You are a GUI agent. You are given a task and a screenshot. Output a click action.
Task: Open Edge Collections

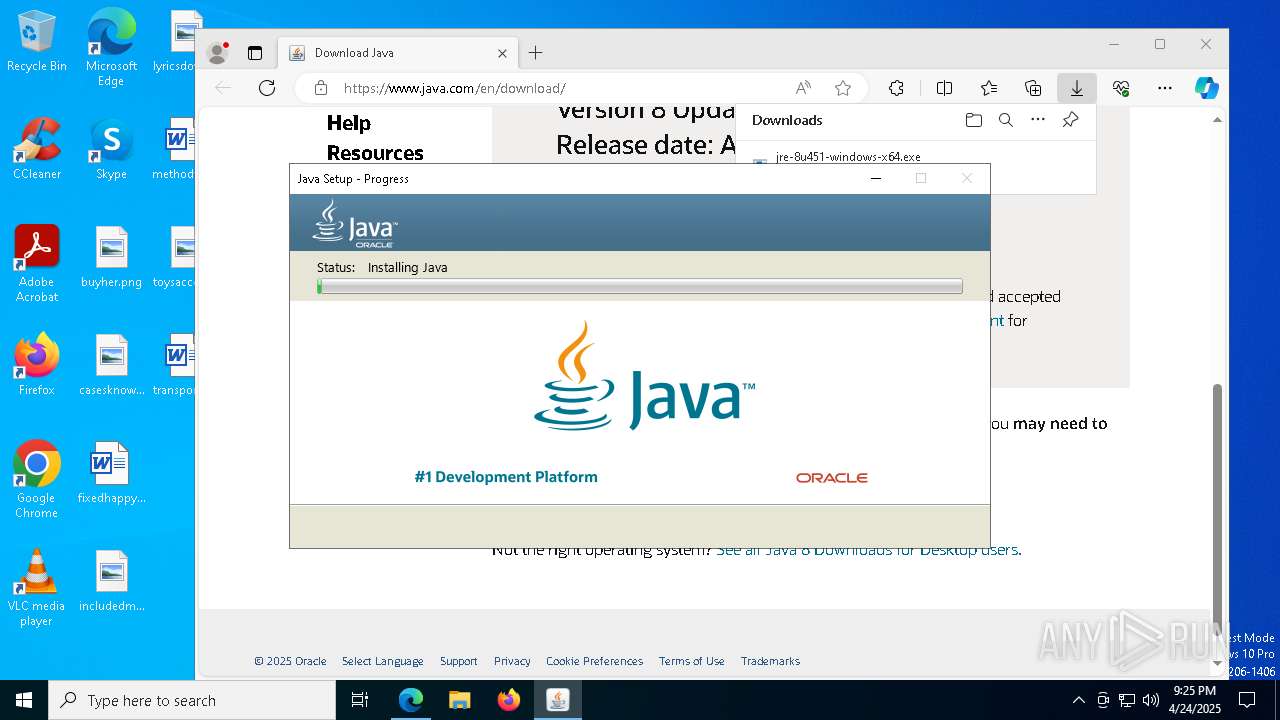(x=1033, y=88)
